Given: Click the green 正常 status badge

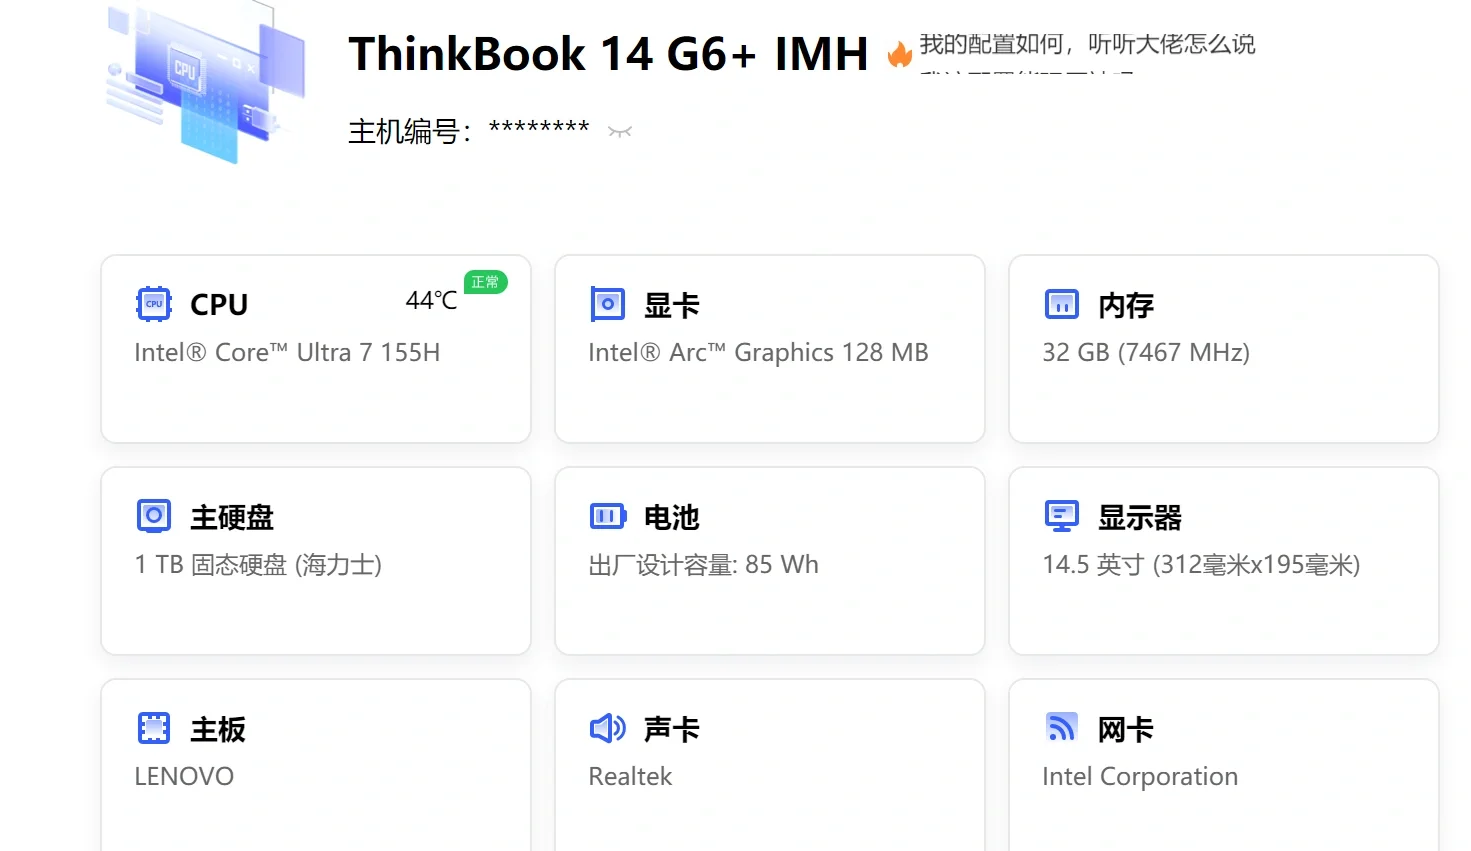Looking at the screenshot, I should (x=486, y=282).
